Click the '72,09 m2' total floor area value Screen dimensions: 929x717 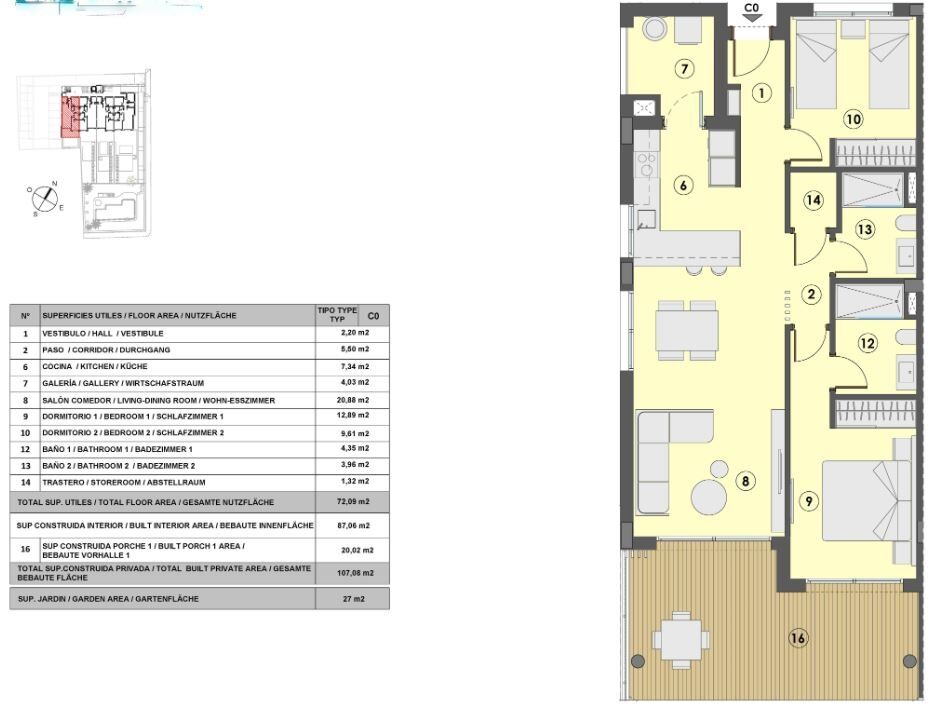[x=353, y=501]
